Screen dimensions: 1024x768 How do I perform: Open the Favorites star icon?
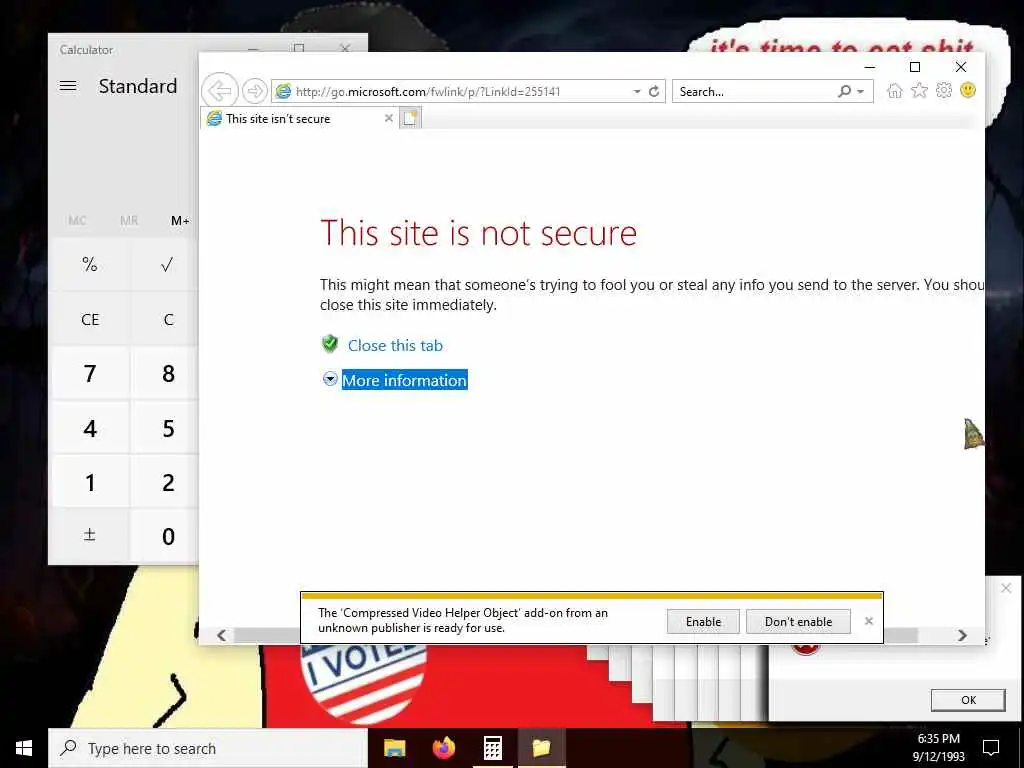tap(920, 90)
